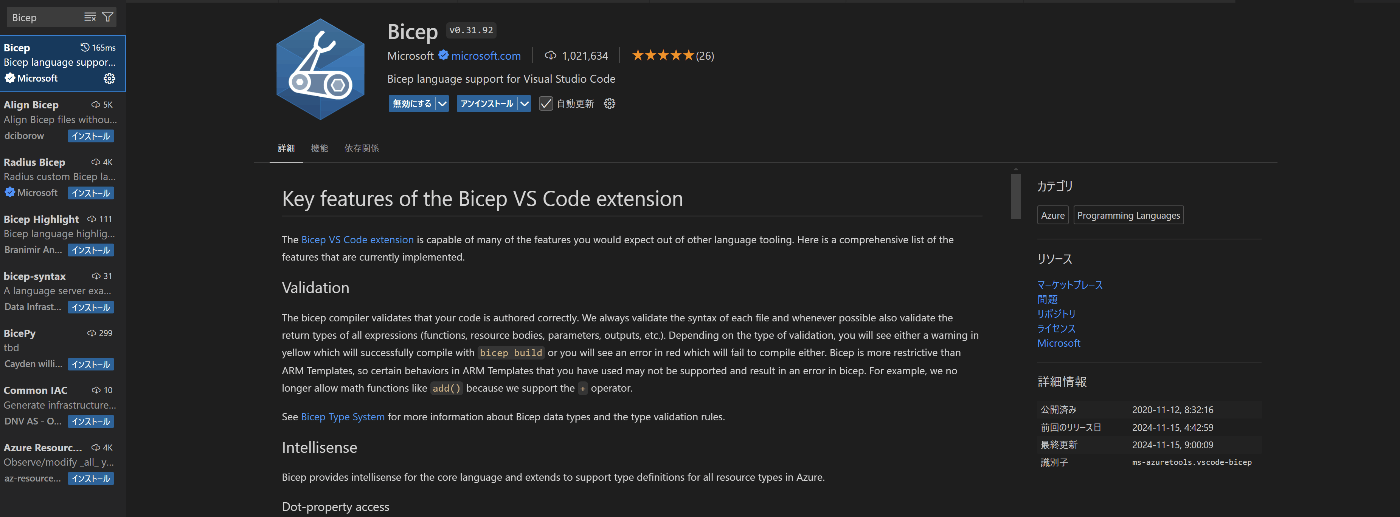Open the Microsoft resource link
The width and height of the screenshot is (1400, 517).
coord(1059,343)
